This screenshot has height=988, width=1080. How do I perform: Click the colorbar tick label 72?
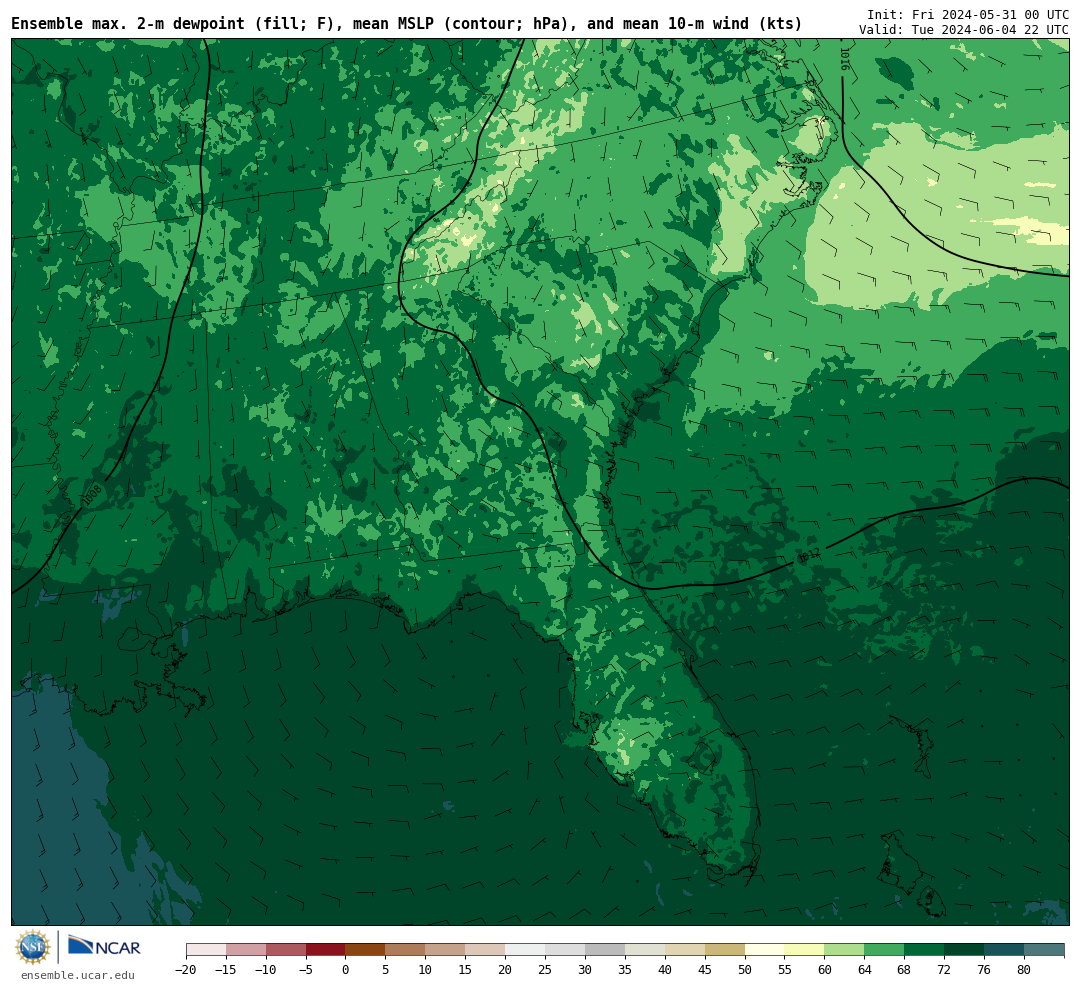[944, 969]
